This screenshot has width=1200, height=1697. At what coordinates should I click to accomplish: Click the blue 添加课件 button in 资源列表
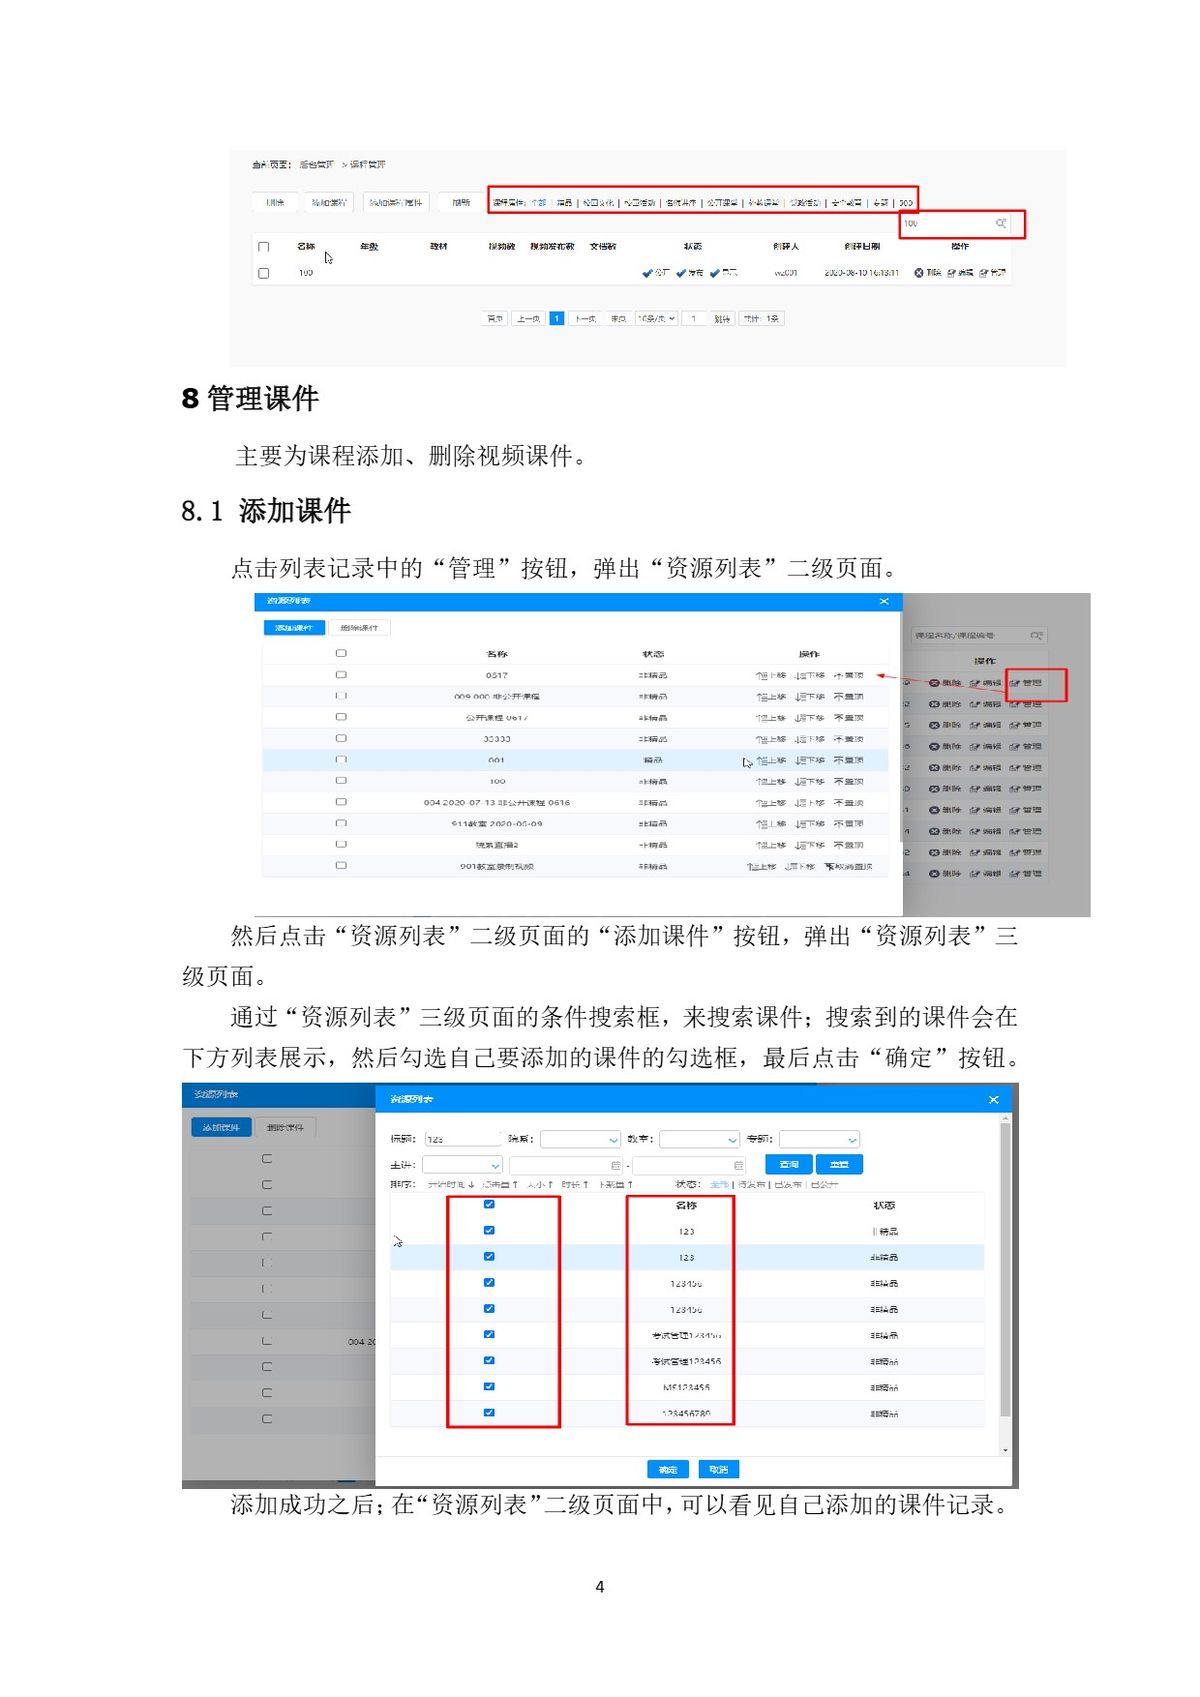(x=294, y=628)
